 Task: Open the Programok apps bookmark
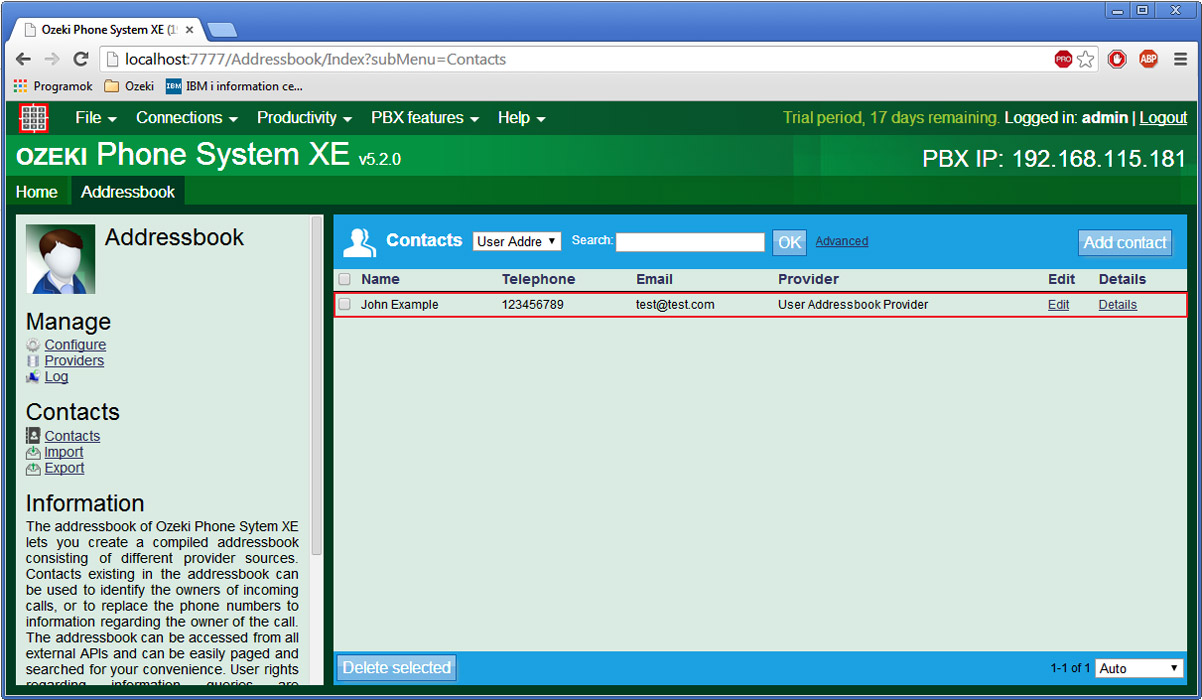[53, 86]
